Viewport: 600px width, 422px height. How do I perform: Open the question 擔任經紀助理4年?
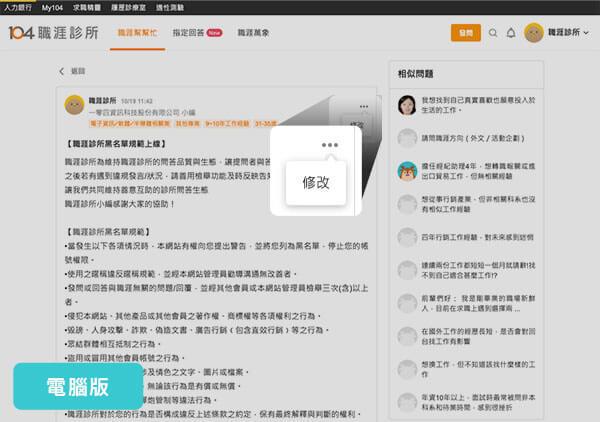[x=478, y=171]
